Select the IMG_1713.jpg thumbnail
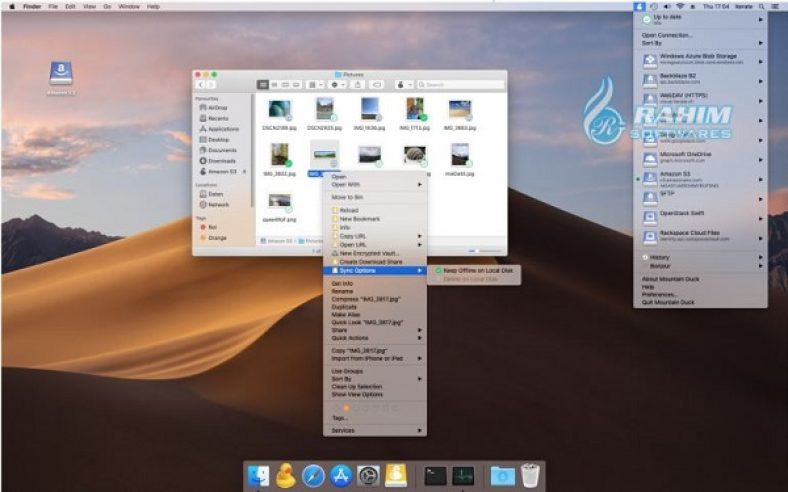The width and height of the screenshot is (788, 492). (413, 110)
